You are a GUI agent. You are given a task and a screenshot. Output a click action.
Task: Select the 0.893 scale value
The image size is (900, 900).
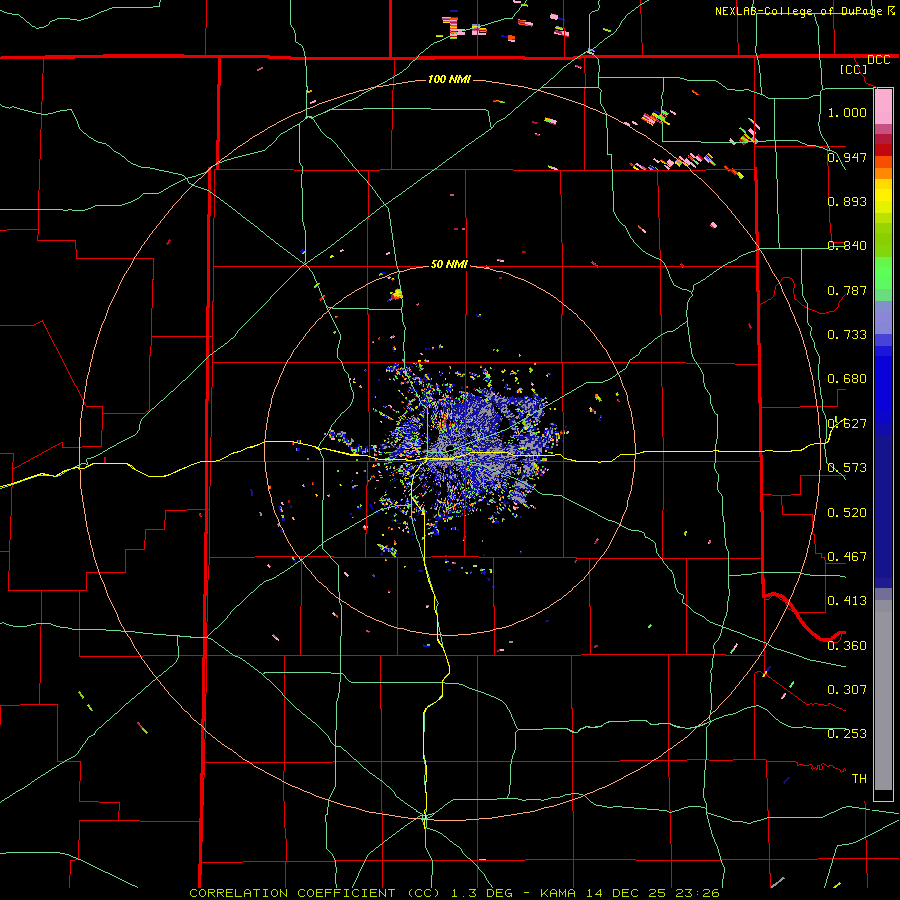847,201
